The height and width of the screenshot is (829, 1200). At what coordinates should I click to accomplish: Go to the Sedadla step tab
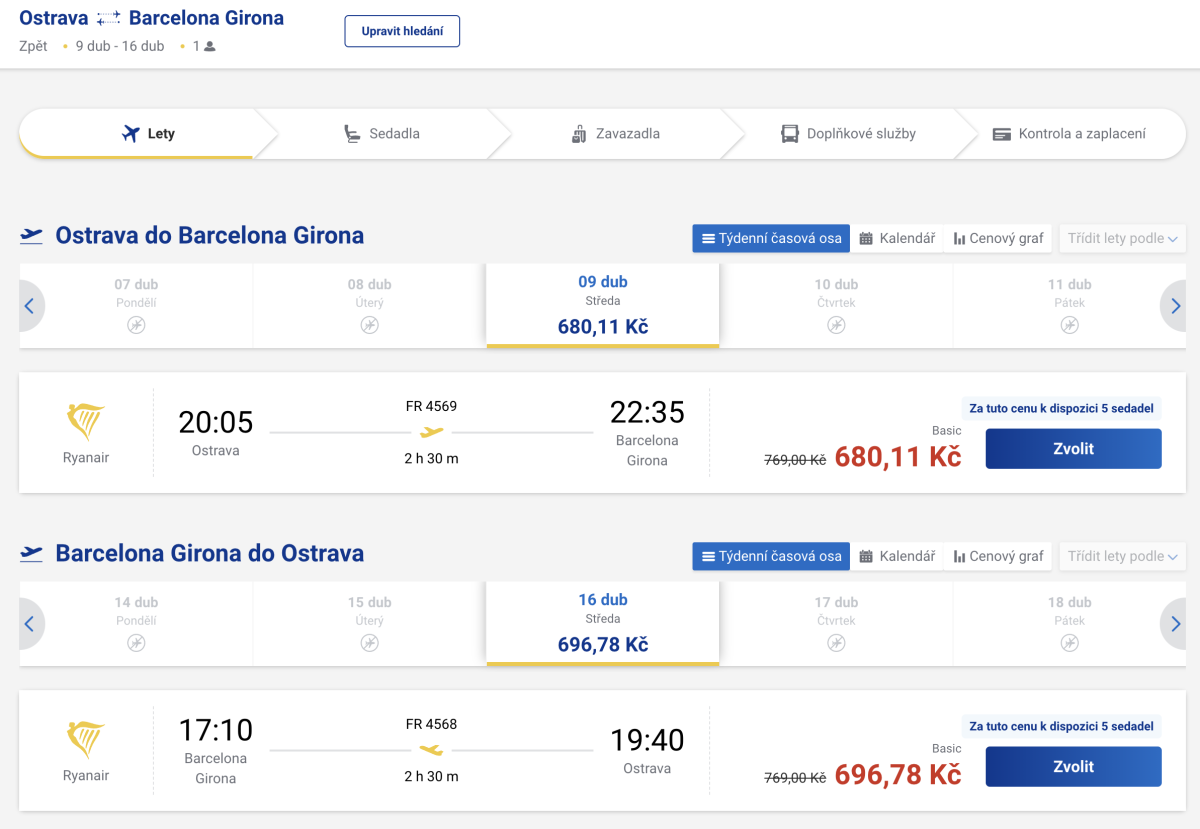(x=381, y=134)
